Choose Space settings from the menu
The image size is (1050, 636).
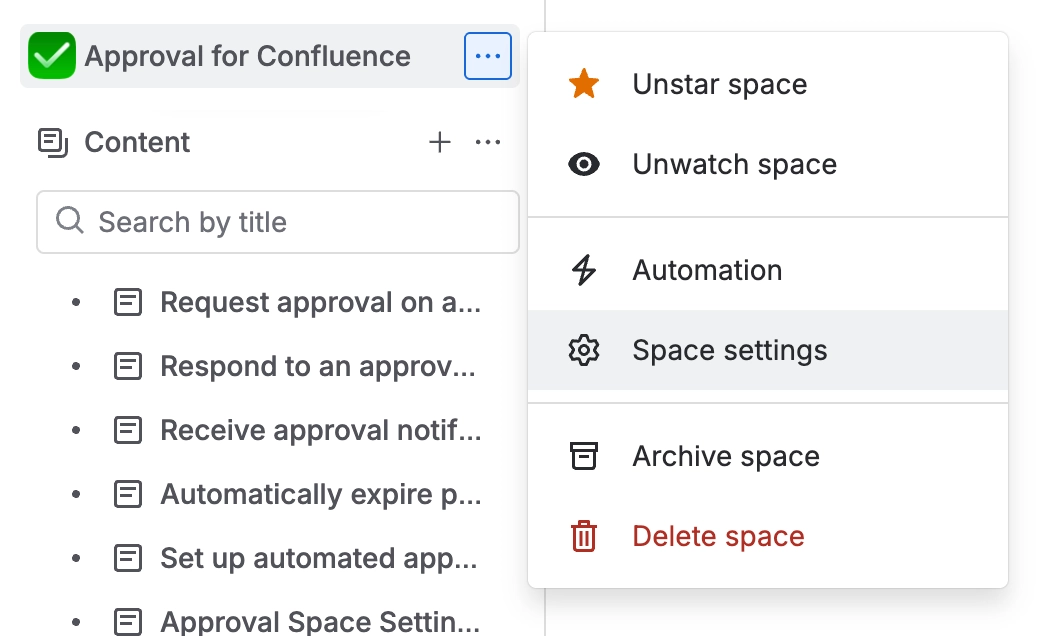(x=729, y=350)
